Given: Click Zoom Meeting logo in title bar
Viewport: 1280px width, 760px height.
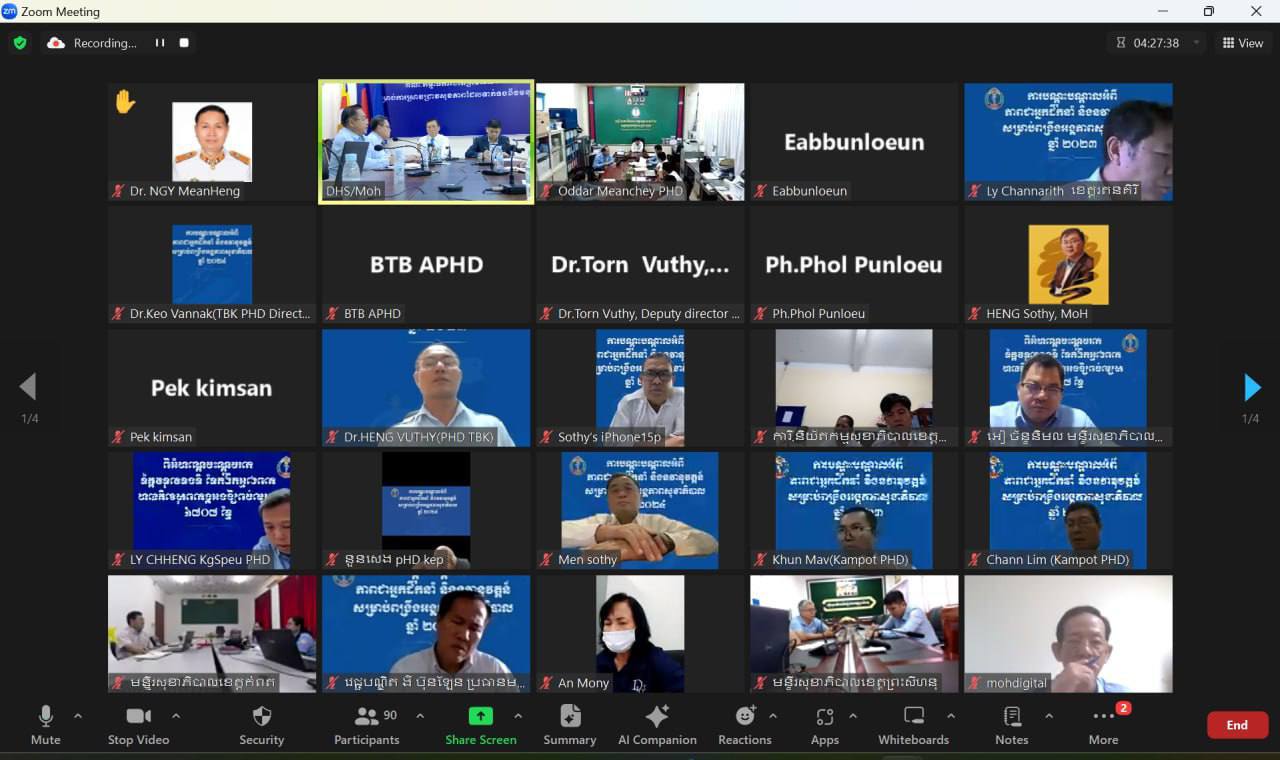Looking at the screenshot, I should (10, 11).
